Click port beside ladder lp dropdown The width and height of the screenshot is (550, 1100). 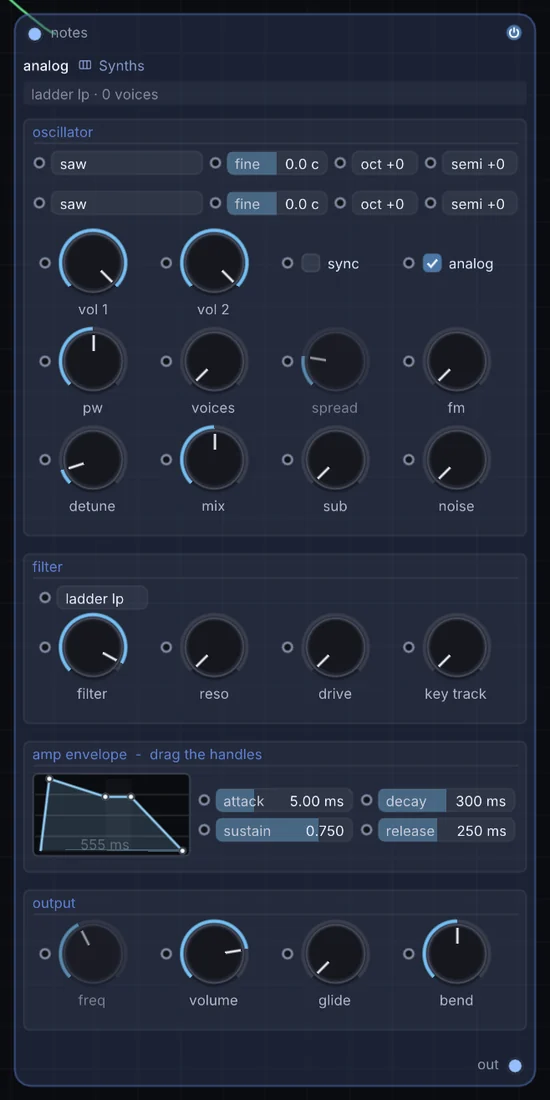click(x=46, y=597)
